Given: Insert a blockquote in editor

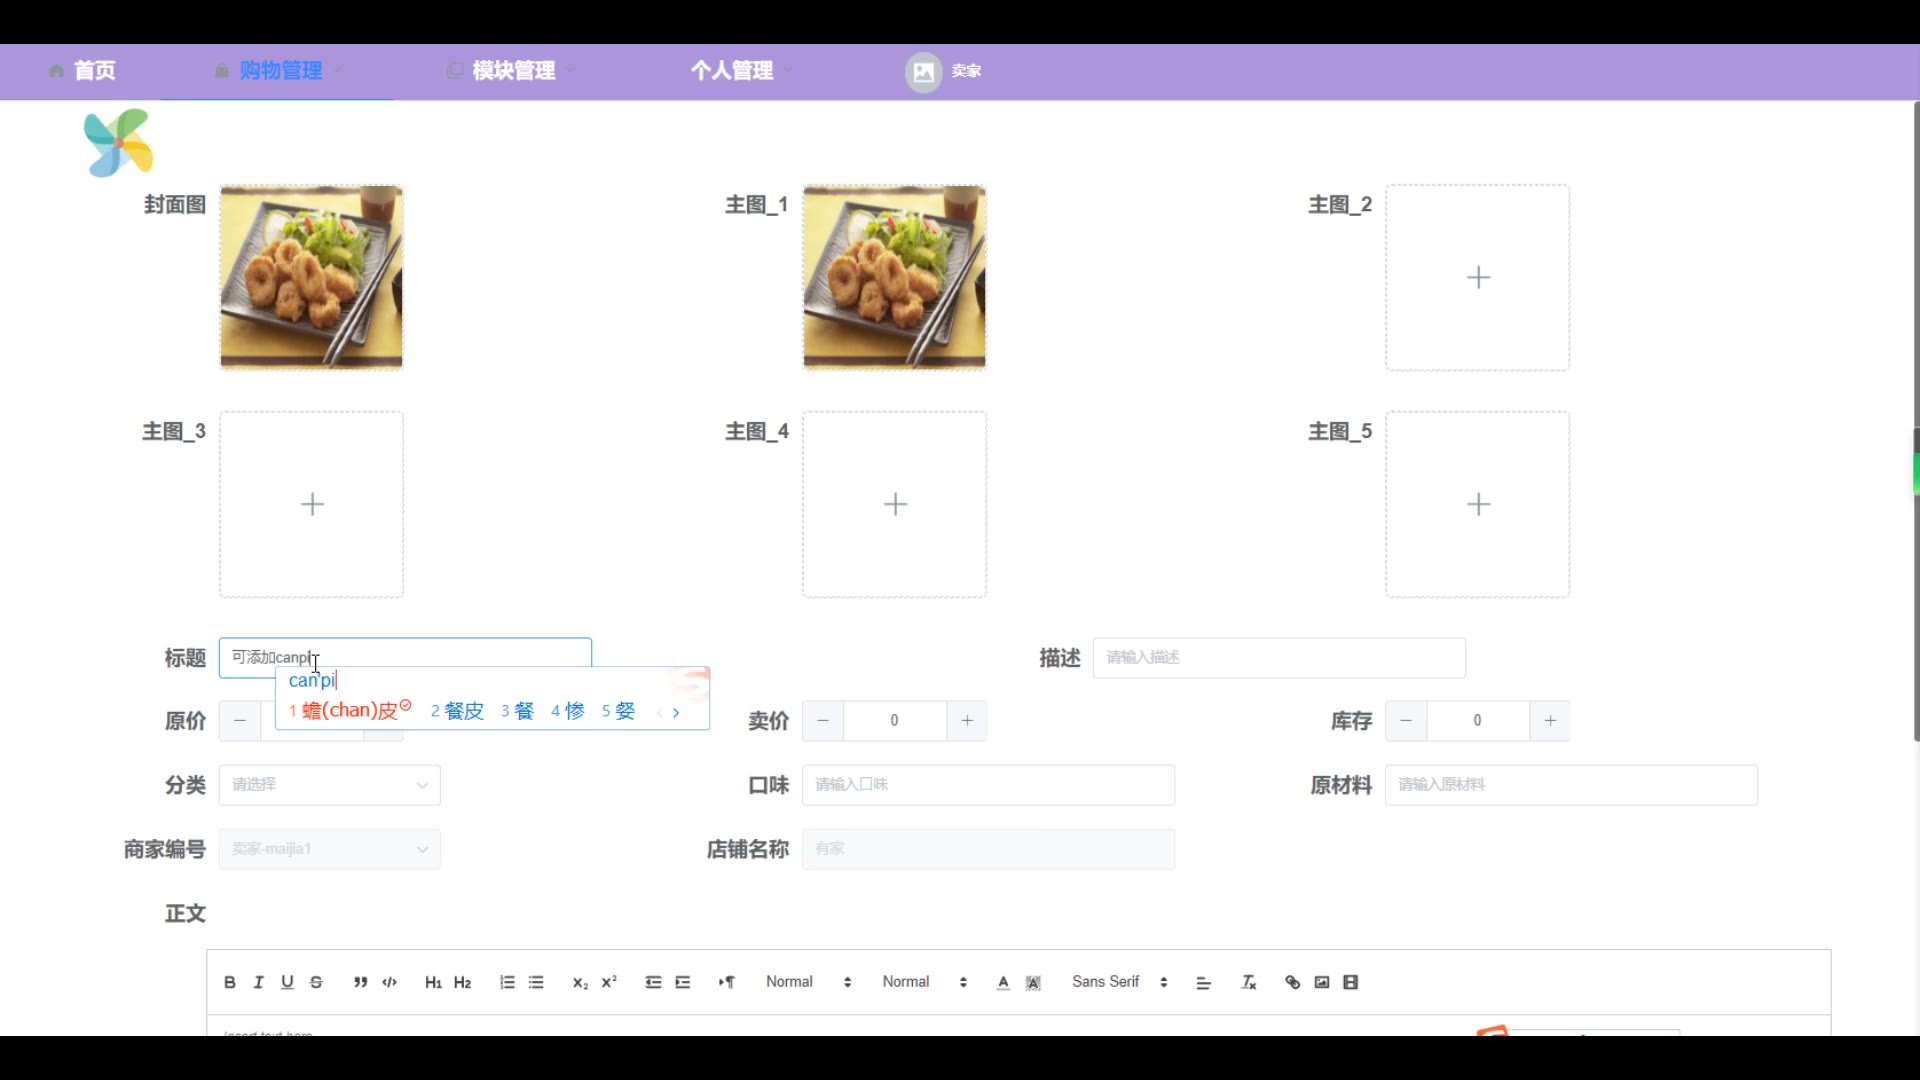Looking at the screenshot, I should 360,983.
